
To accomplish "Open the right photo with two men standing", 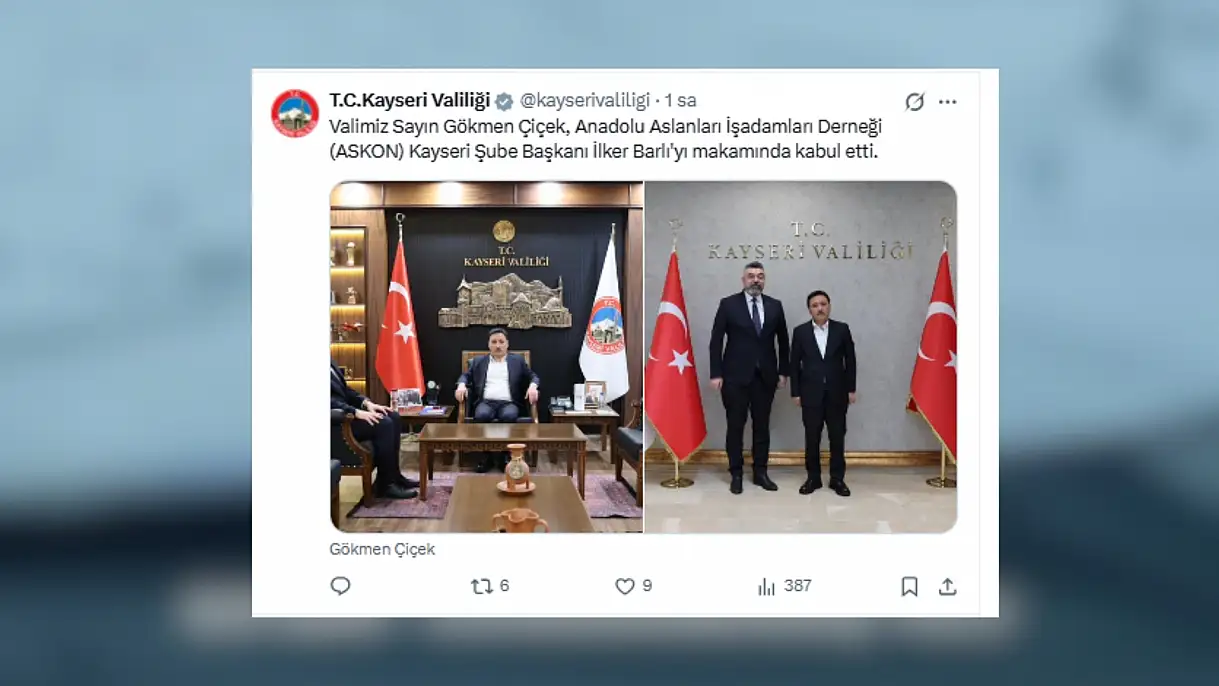I will tap(801, 357).
